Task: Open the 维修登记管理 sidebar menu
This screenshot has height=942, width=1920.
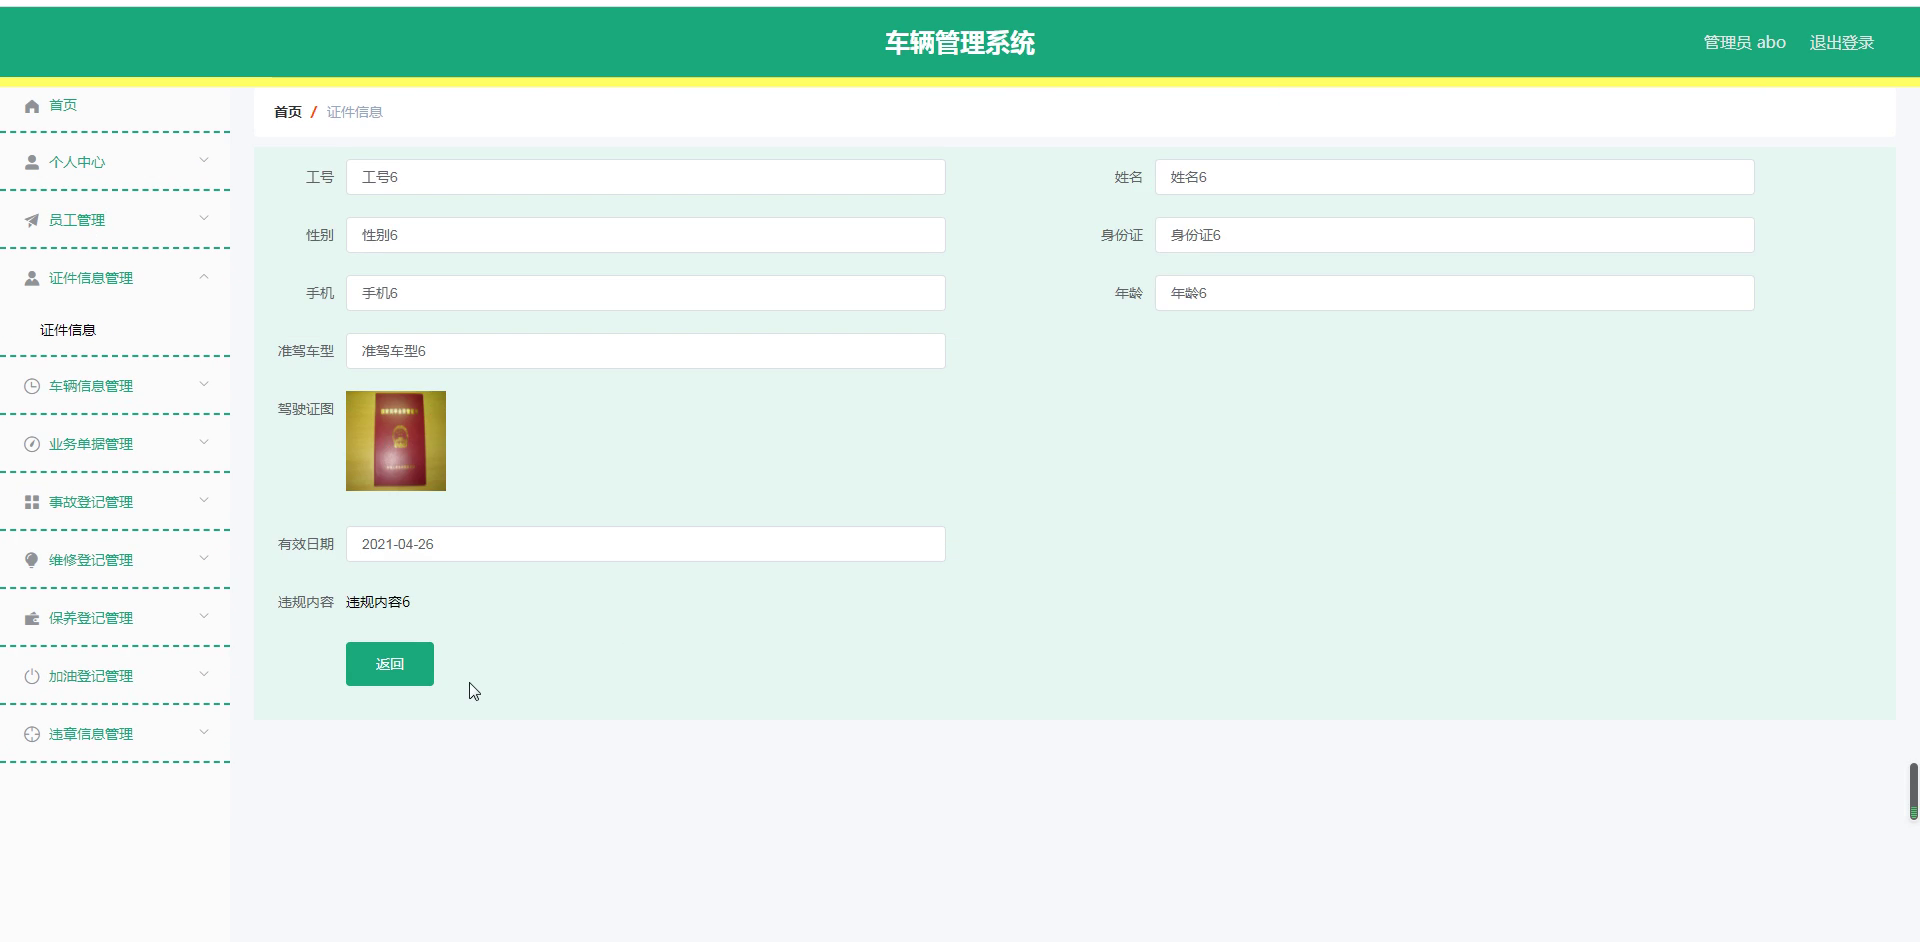Action: tap(115, 560)
